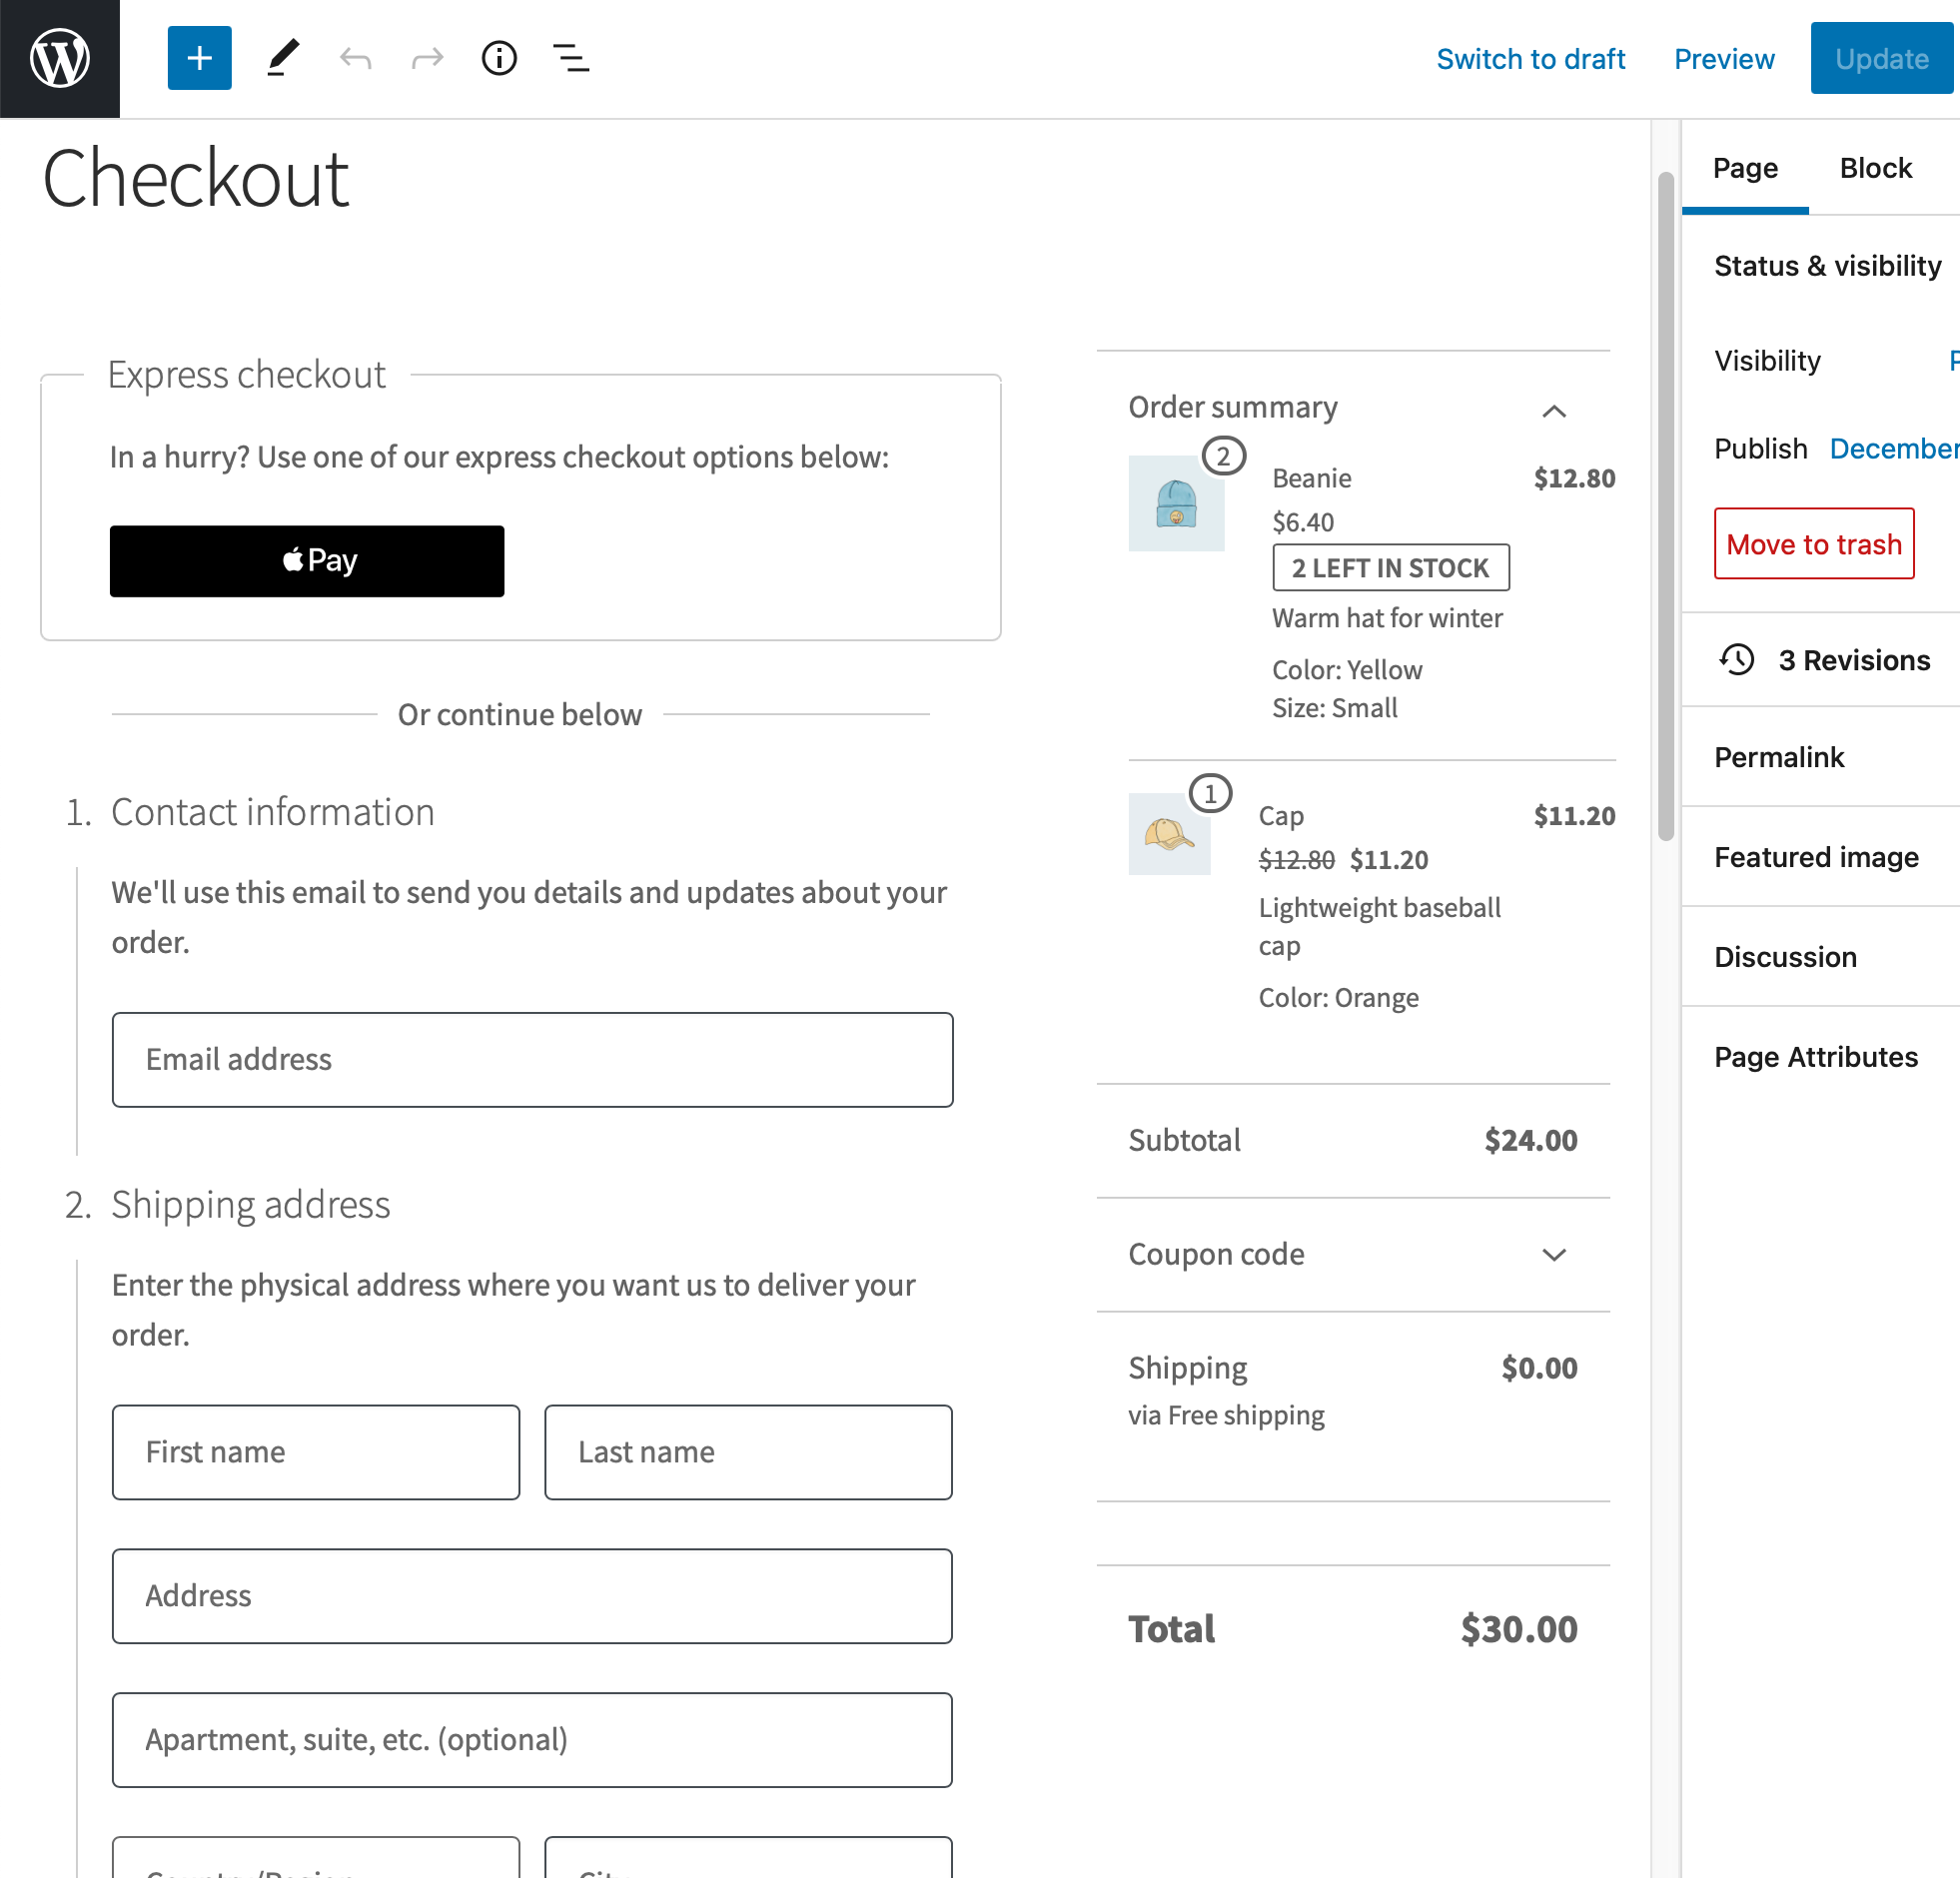This screenshot has height=1878, width=1960.
Task: Click the struck-through $12.80 Cap price
Action: point(1296,860)
